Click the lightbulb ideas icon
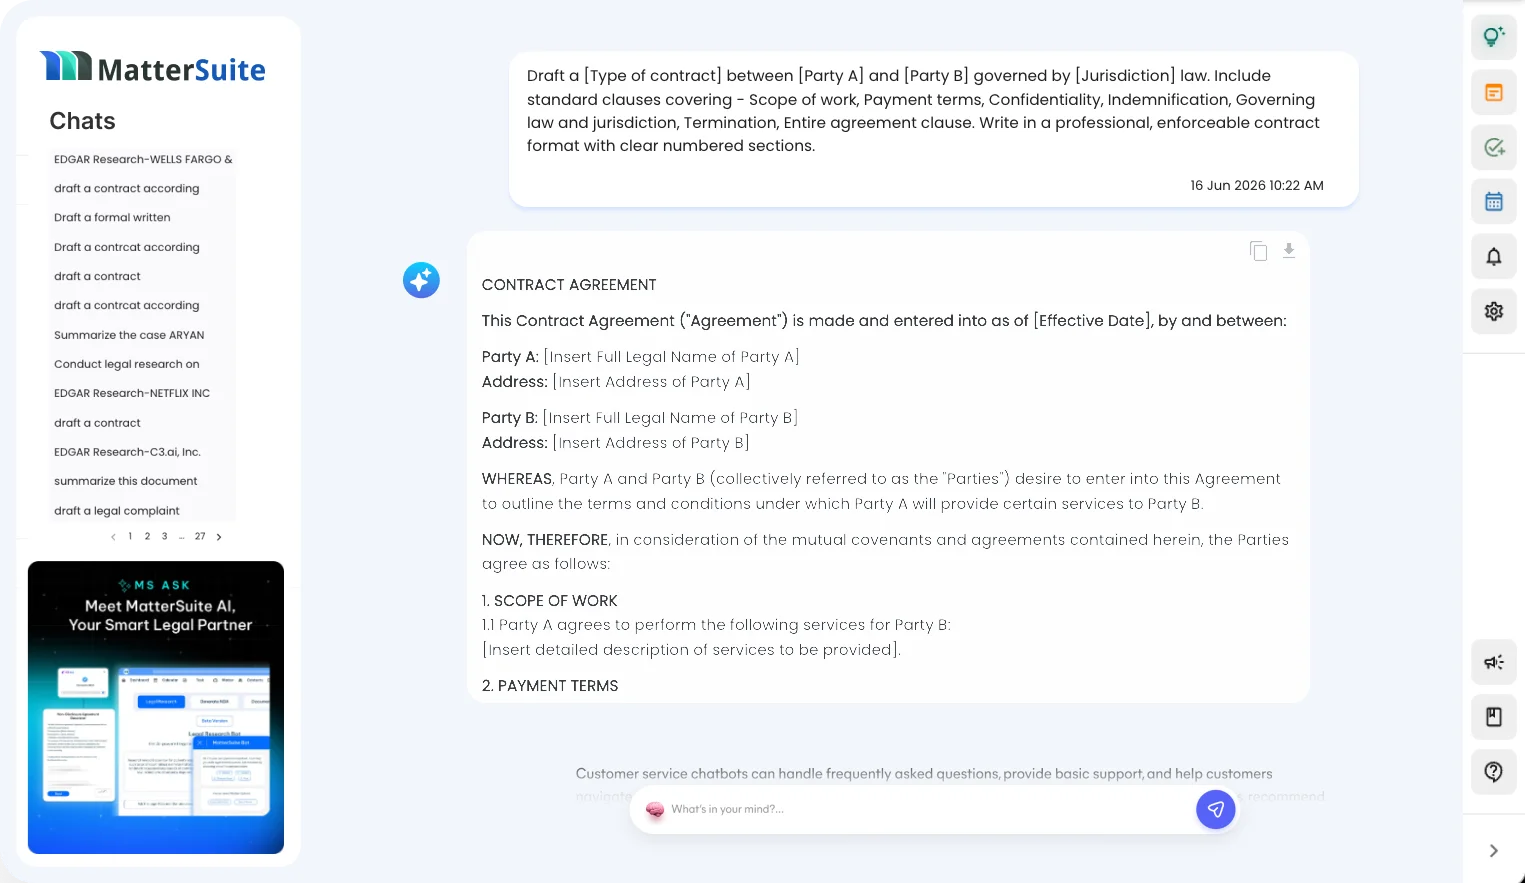The width and height of the screenshot is (1525, 883). pyautogui.click(x=1494, y=38)
